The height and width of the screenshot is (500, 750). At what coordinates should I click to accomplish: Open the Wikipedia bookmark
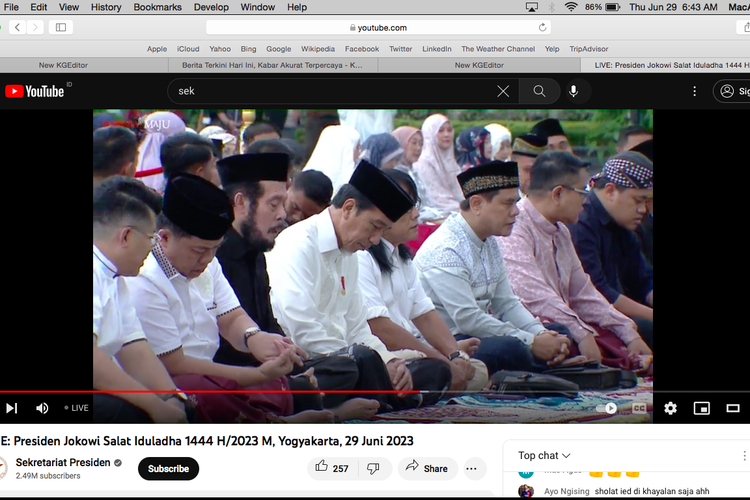(x=318, y=49)
